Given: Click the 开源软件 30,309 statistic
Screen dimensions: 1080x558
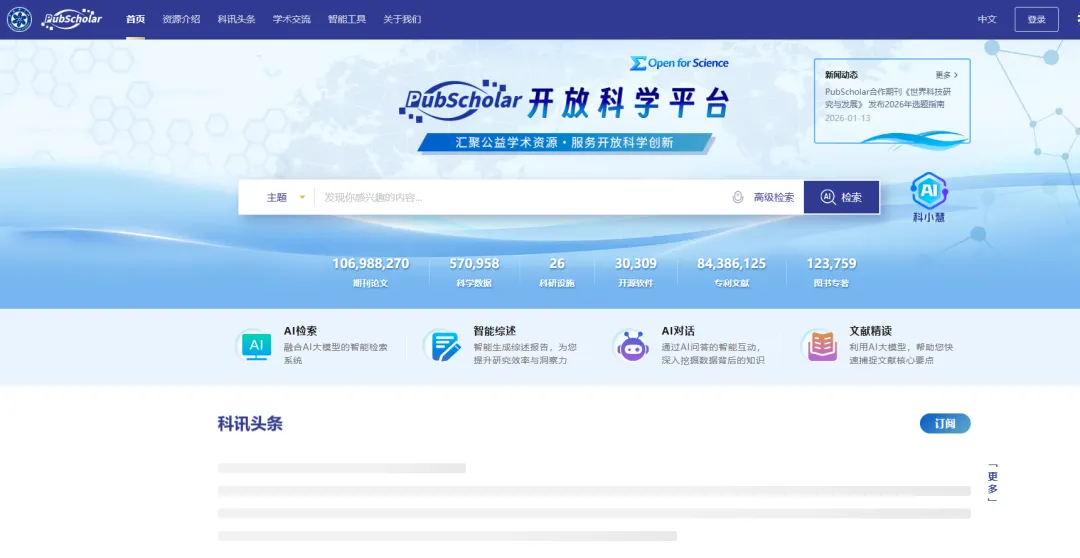Looking at the screenshot, I should click(x=635, y=272).
